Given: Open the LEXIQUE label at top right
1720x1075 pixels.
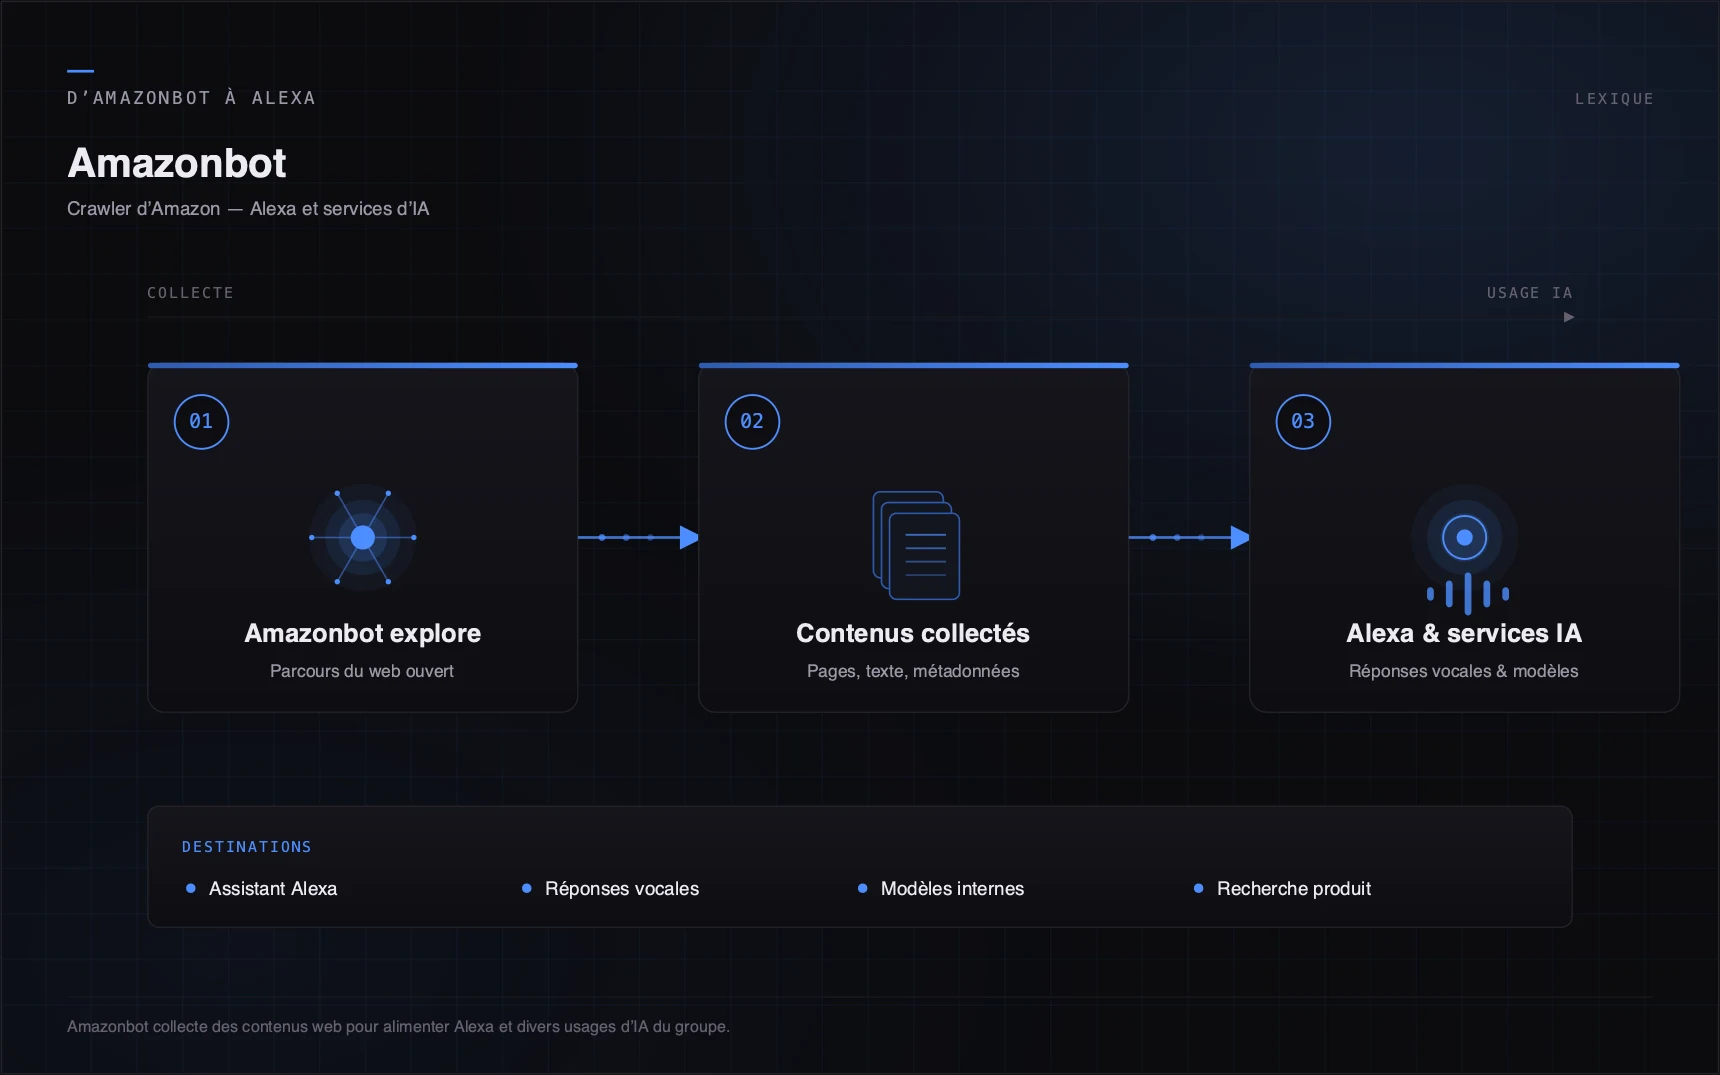Looking at the screenshot, I should tap(1614, 99).
